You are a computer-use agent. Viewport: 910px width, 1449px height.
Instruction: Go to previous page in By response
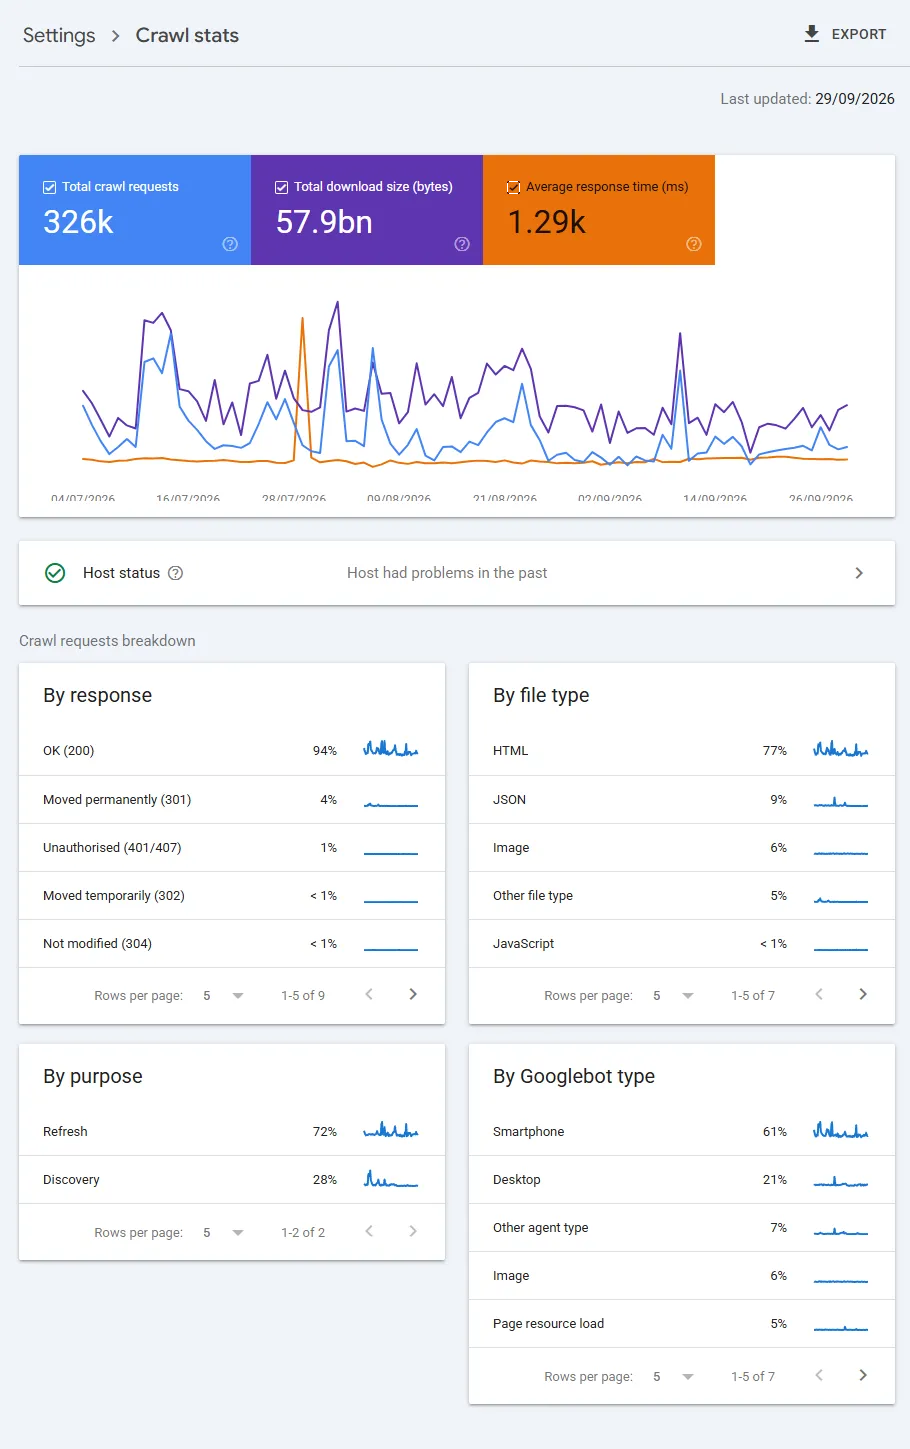(369, 994)
